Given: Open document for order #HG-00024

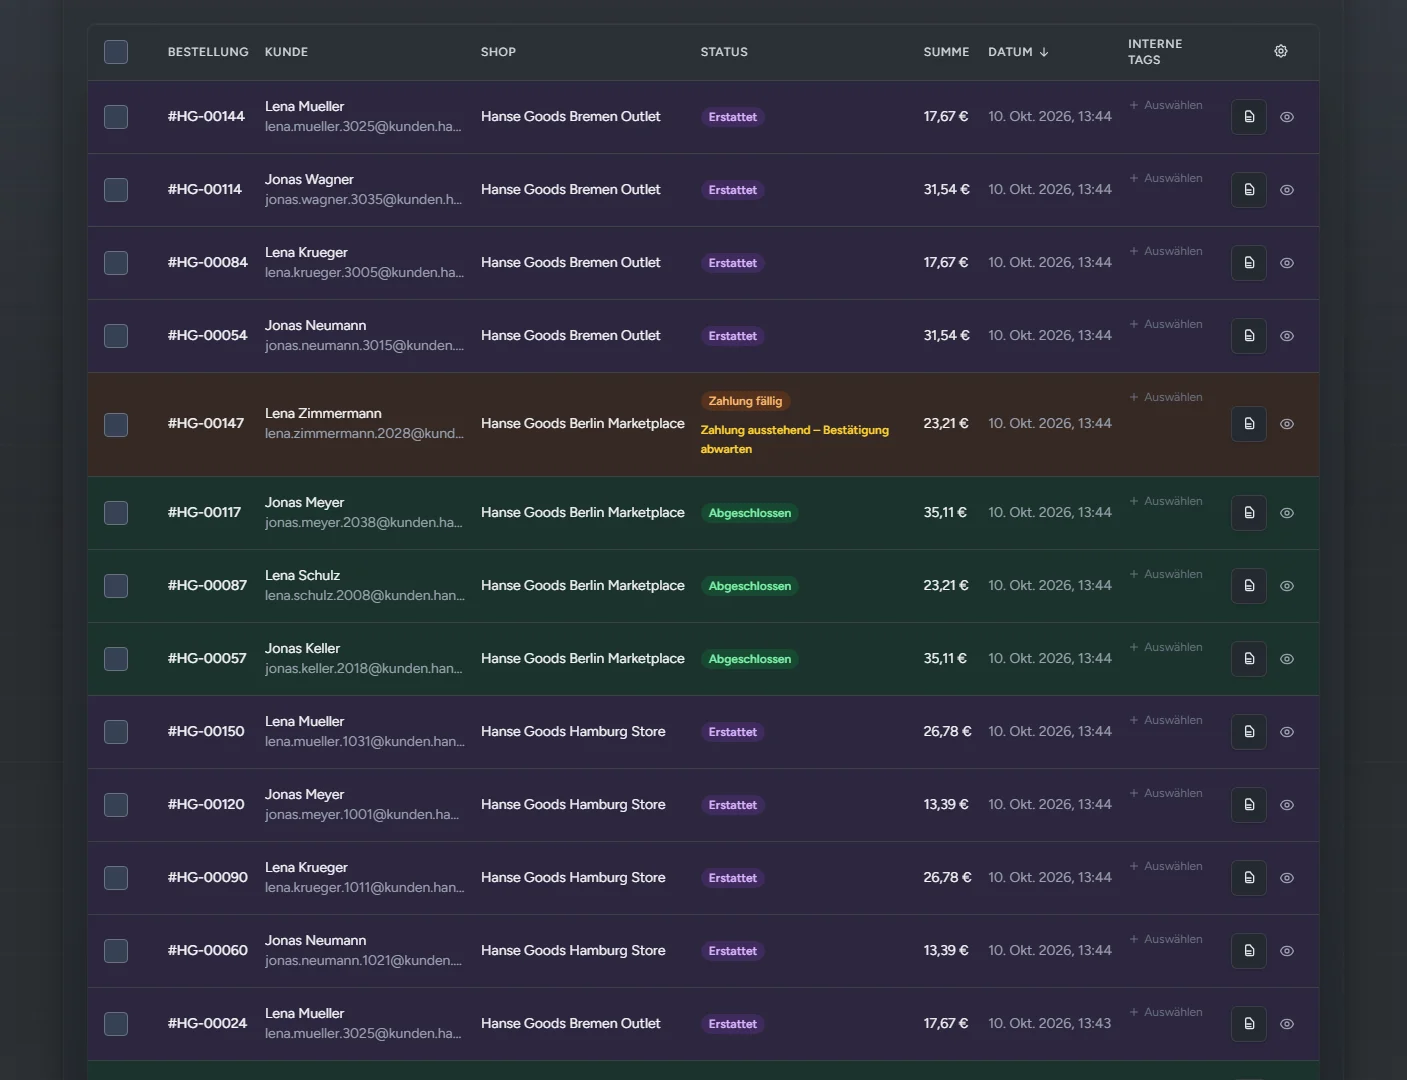Looking at the screenshot, I should [1249, 1024].
